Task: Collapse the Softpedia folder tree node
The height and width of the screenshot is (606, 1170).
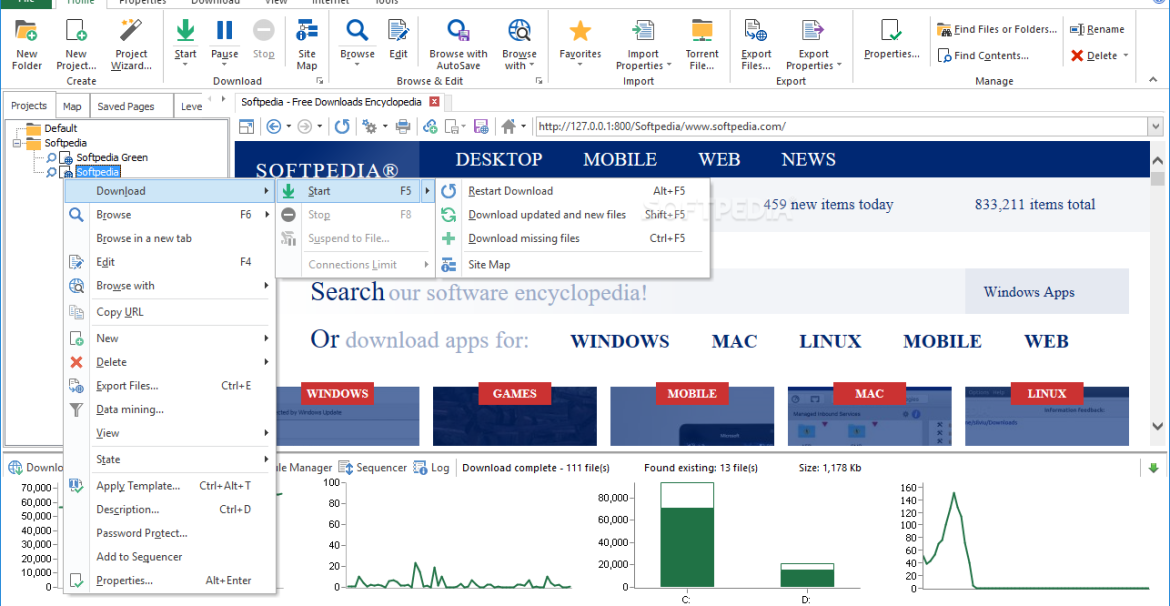Action: coord(16,143)
